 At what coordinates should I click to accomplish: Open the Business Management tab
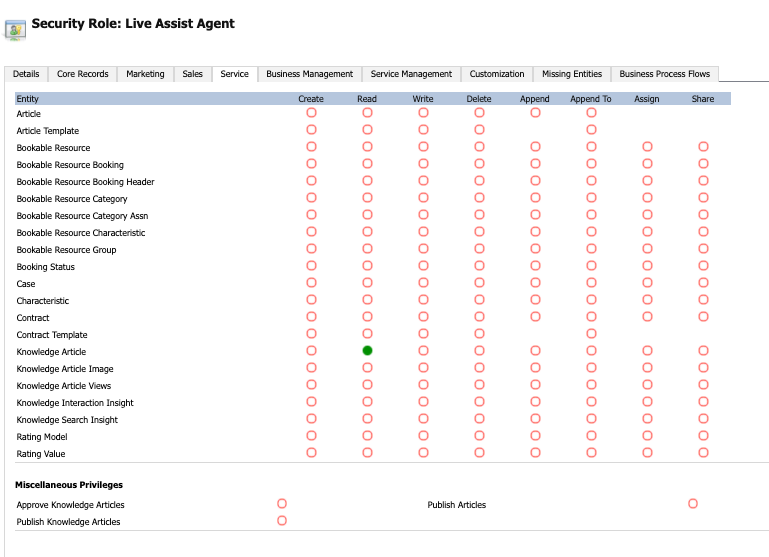(309, 74)
